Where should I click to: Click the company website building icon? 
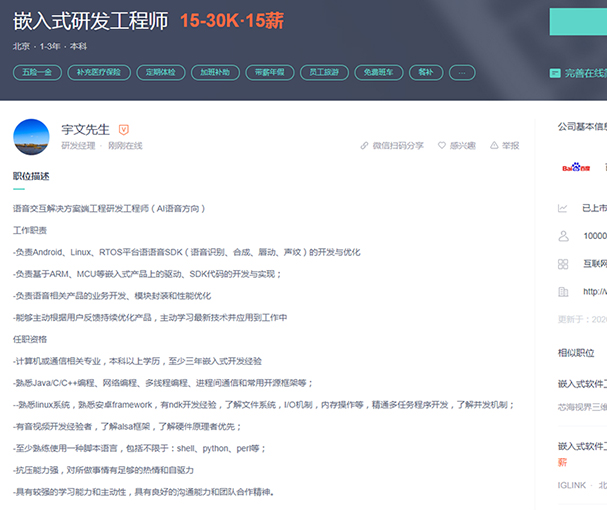(x=563, y=292)
